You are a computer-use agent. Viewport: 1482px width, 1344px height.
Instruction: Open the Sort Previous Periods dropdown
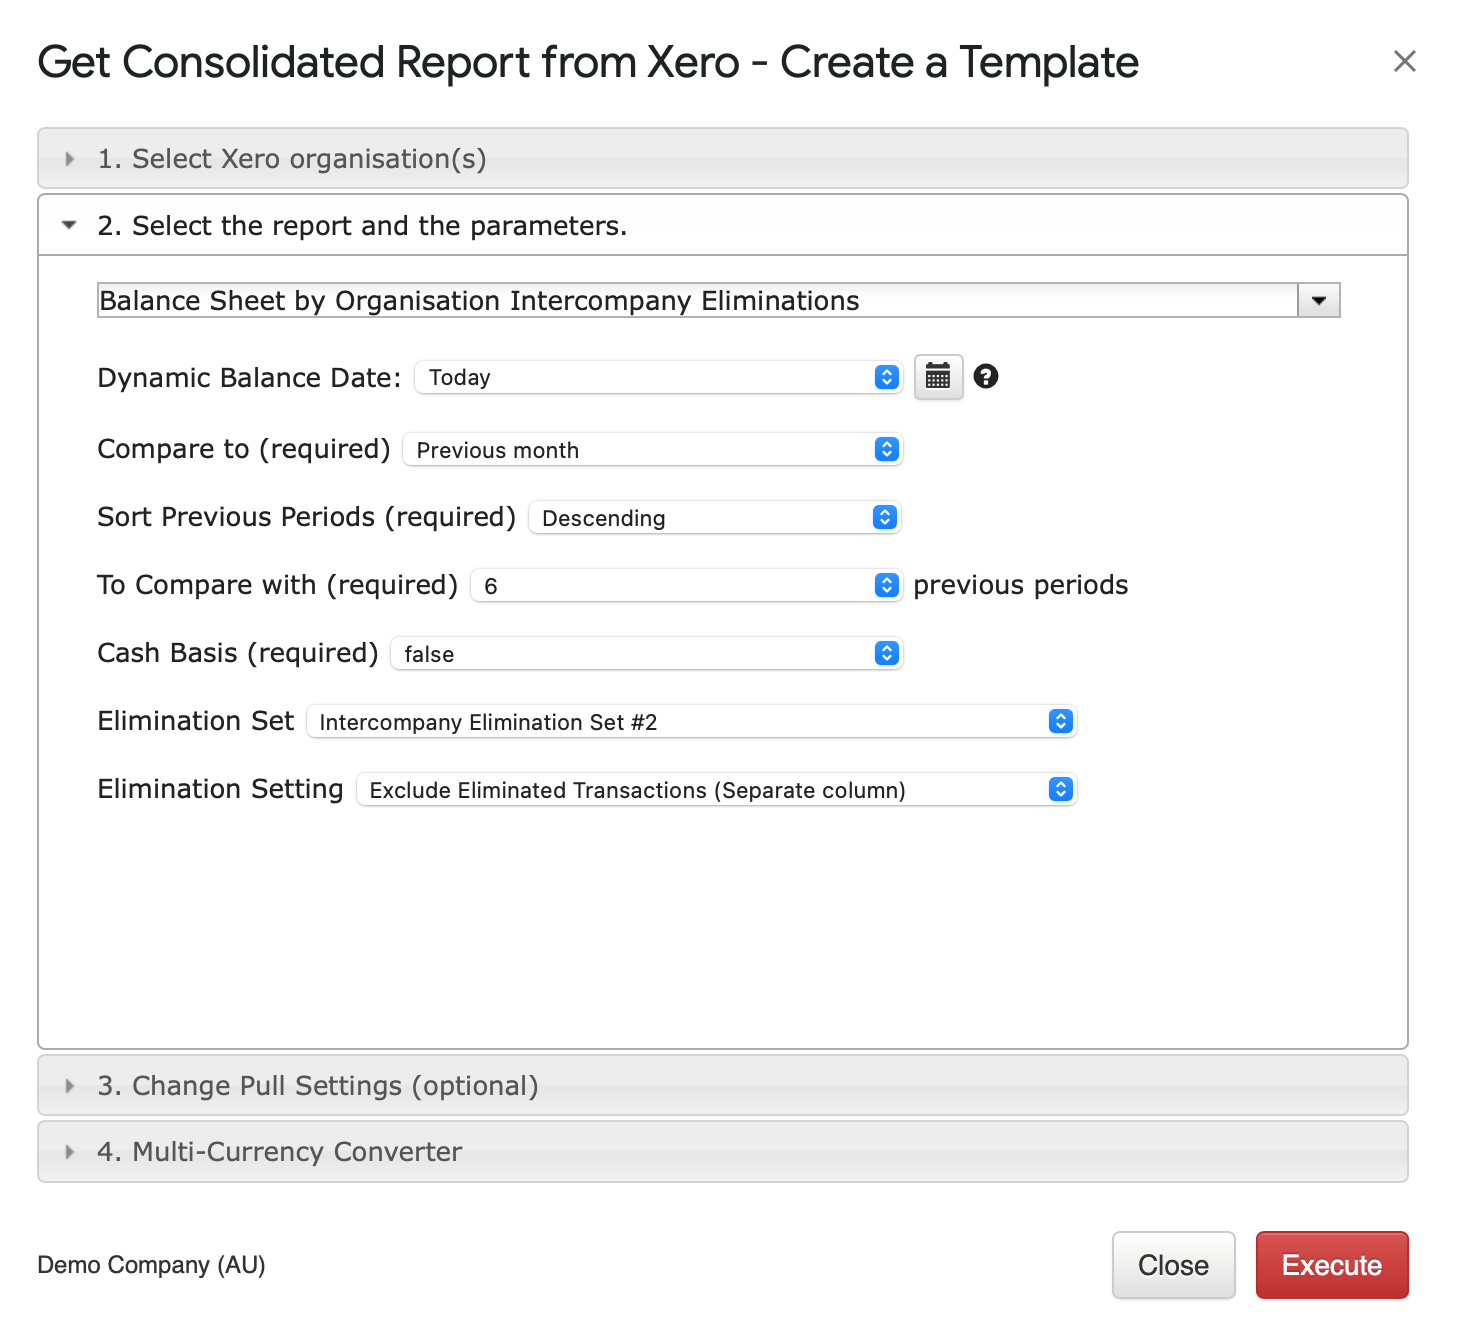click(714, 517)
